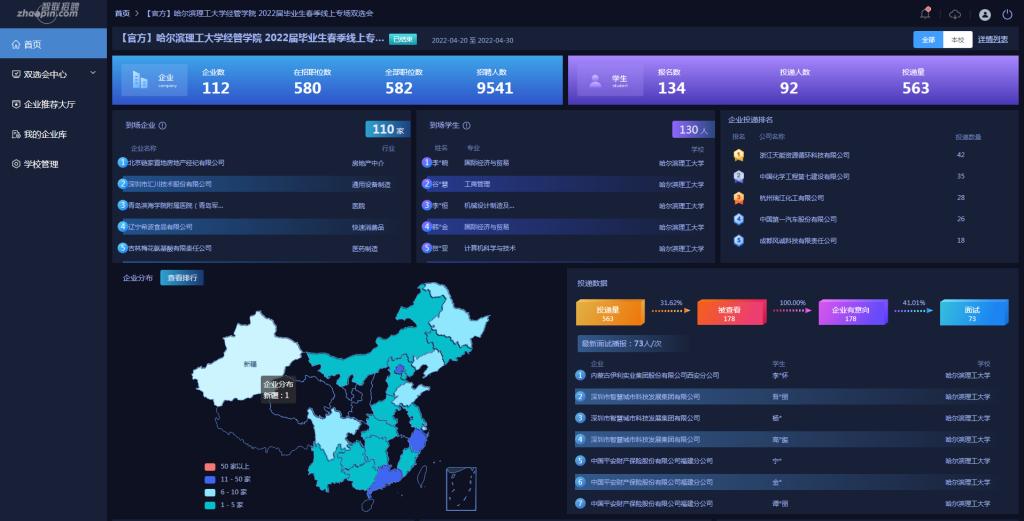Switch the data scope to 本校
Viewport: 1024px width, 521px height.
tap(957, 40)
